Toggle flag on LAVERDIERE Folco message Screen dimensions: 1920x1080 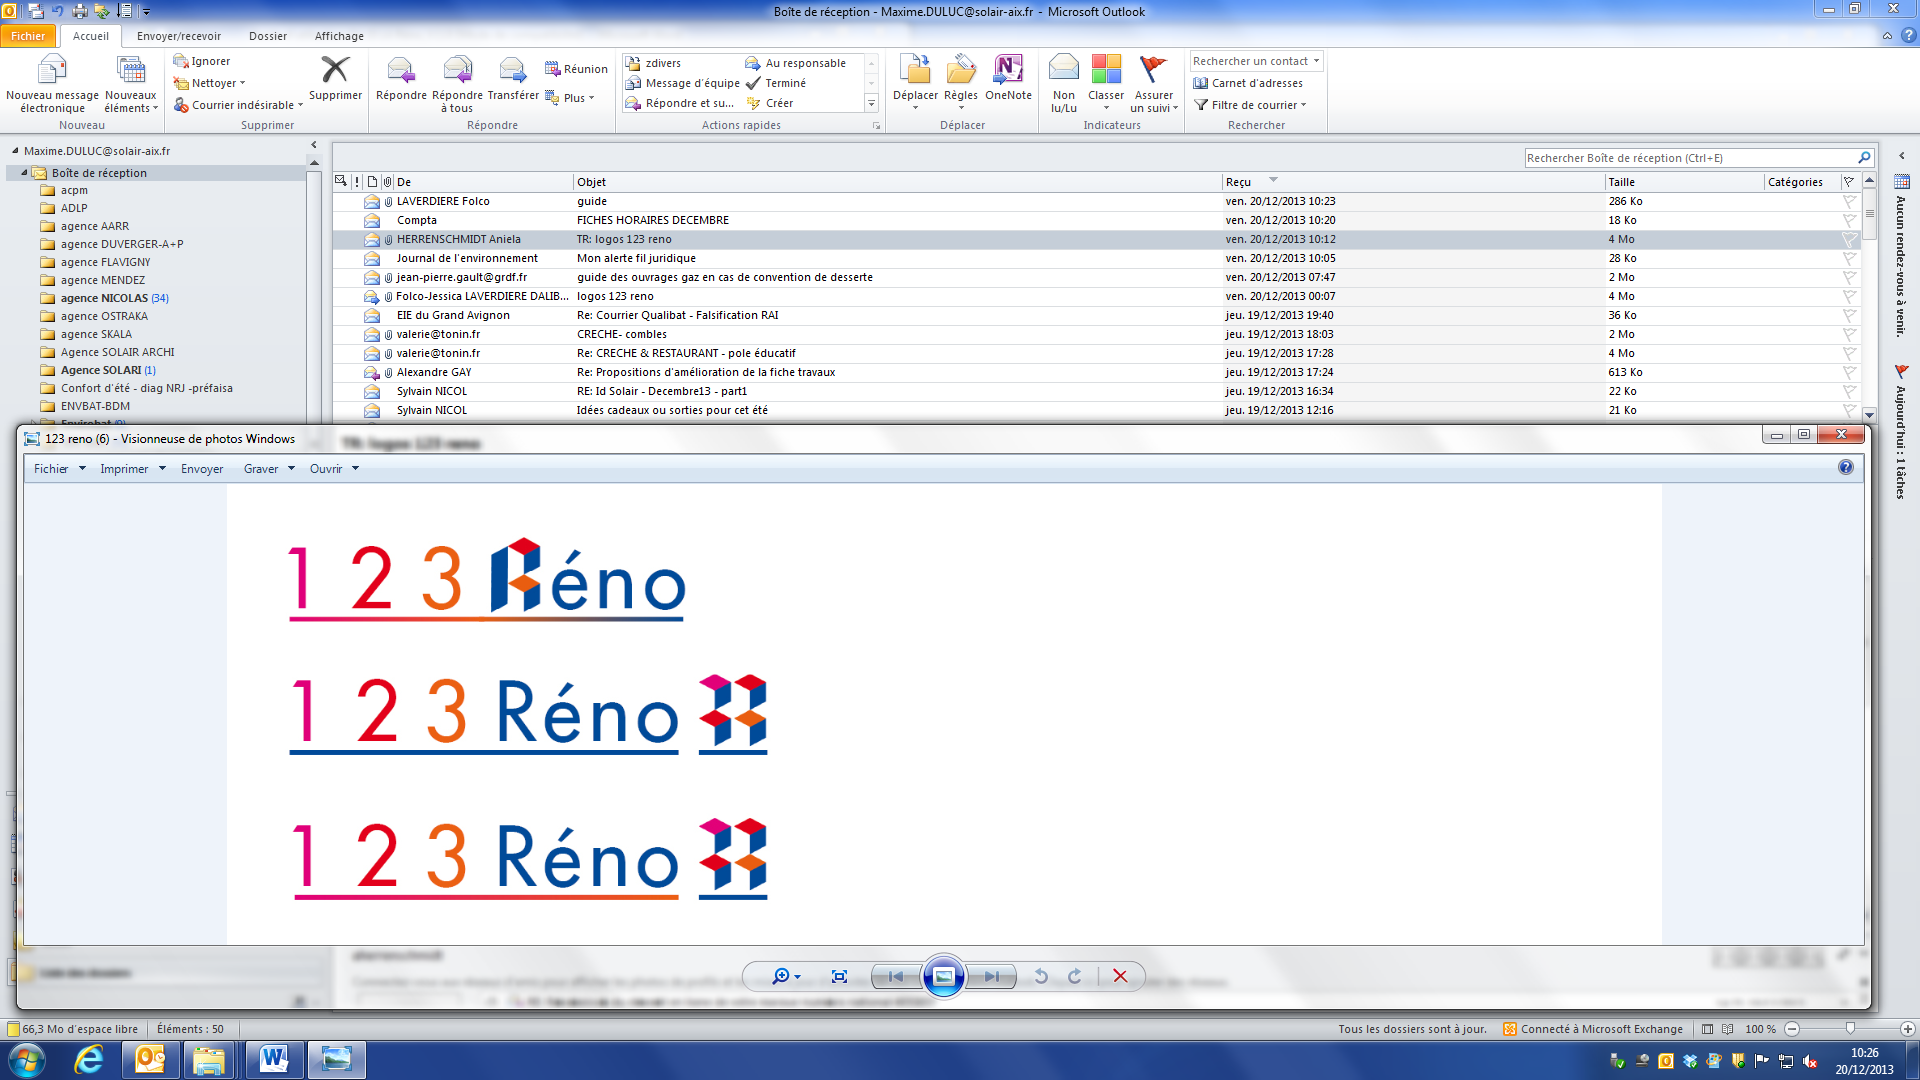tap(1849, 202)
